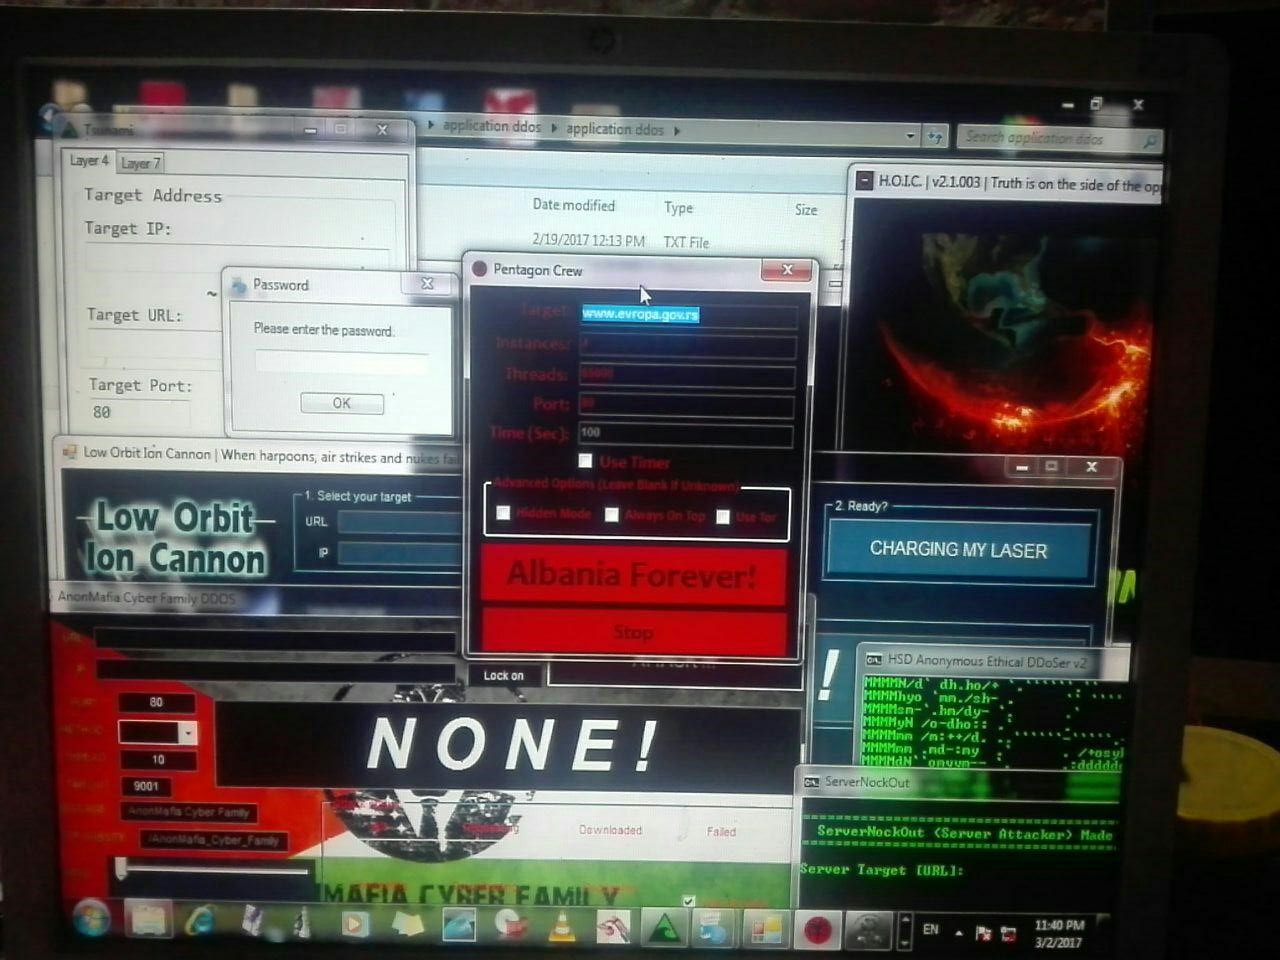Click the /AnonMafia_Cyber_Family text field
This screenshot has height=960, width=1280.
click(214, 841)
